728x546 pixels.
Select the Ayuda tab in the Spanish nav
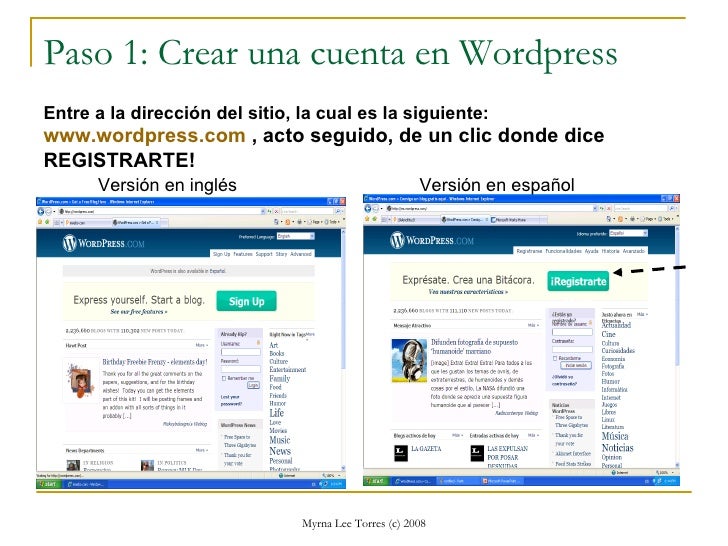592,251
